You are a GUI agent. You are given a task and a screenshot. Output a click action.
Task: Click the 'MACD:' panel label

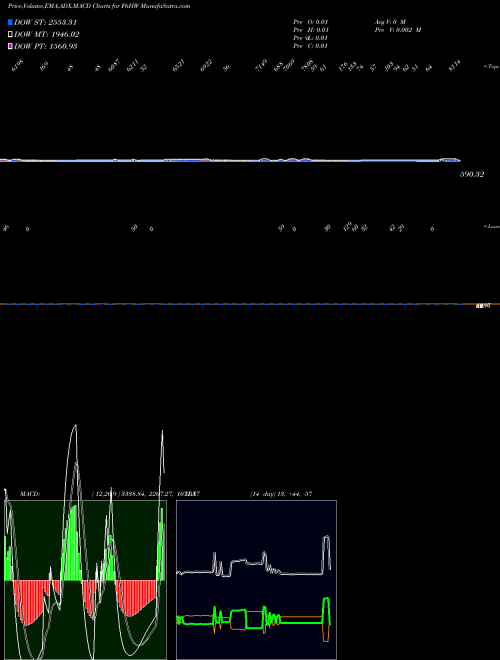coord(30,494)
